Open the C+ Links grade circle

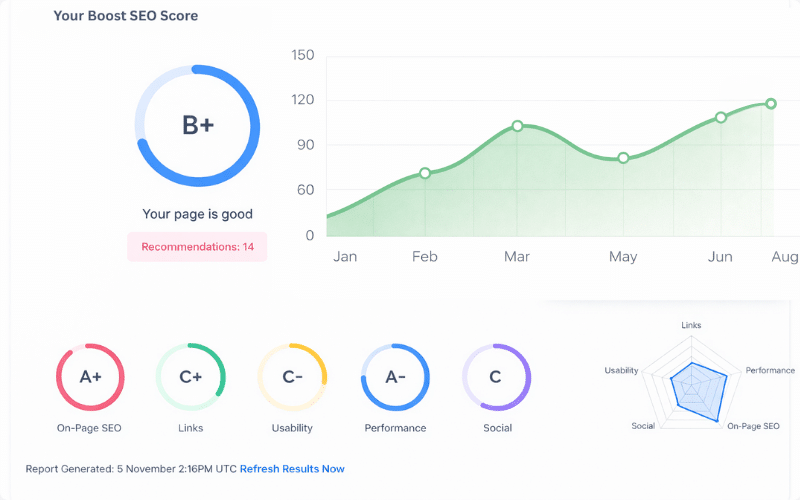click(191, 377)
